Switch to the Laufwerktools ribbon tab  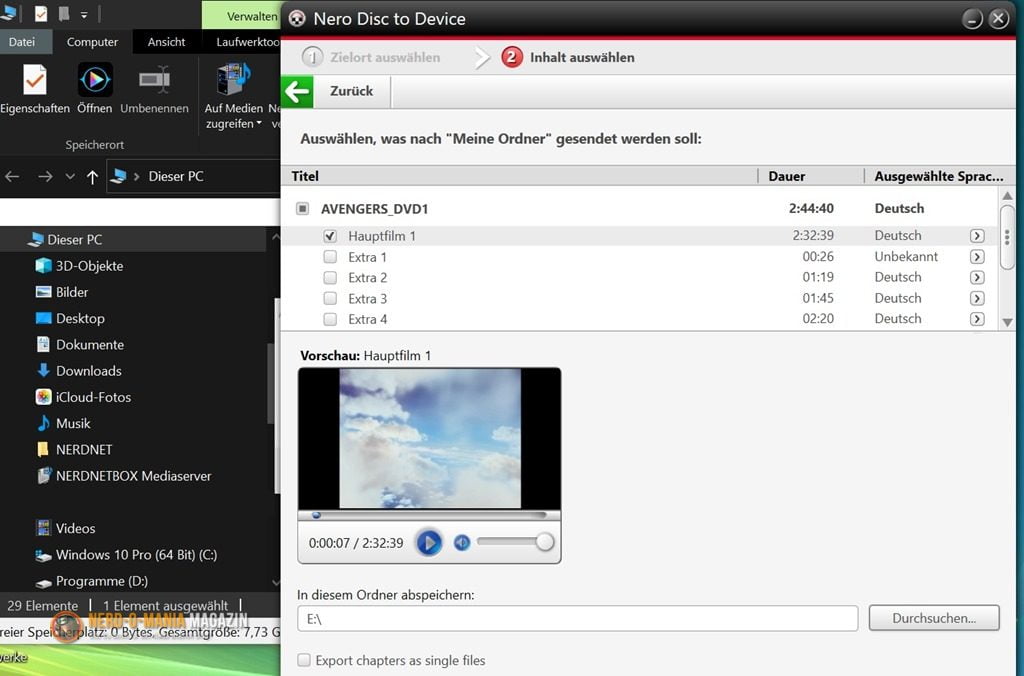click(x=248, y=42)
